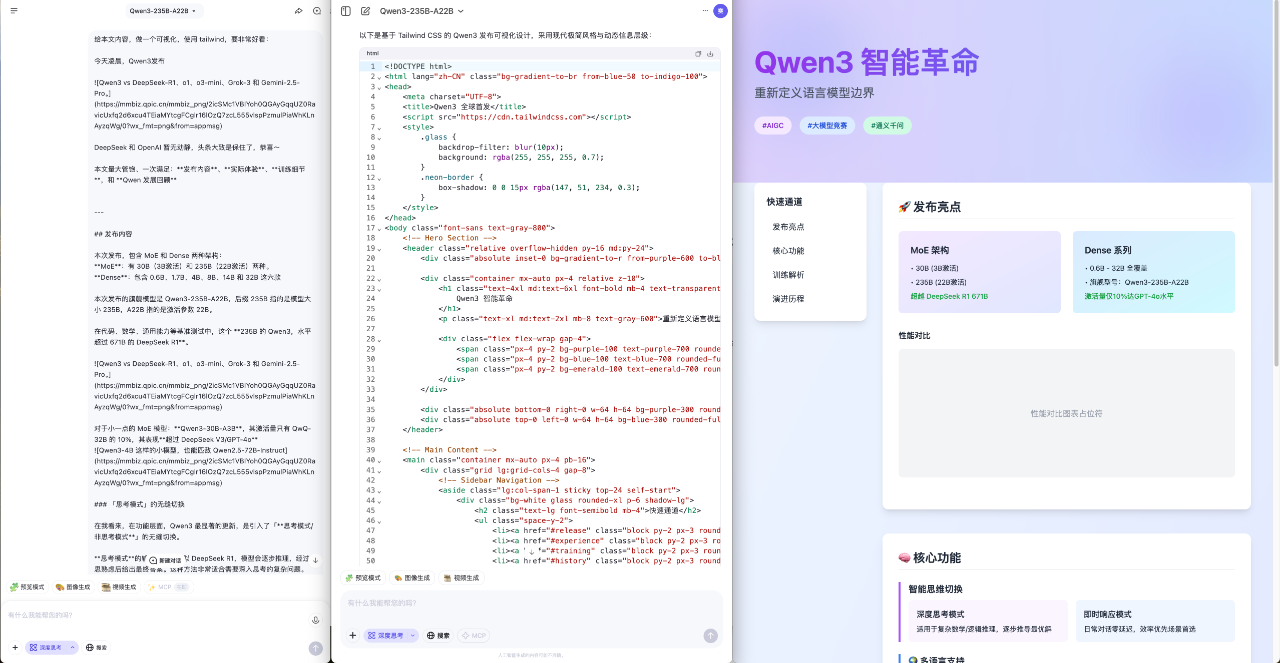Collapse code fold arrow at line 2 html tag
The width and height of the screenshot is (1280, 663).
379,76
